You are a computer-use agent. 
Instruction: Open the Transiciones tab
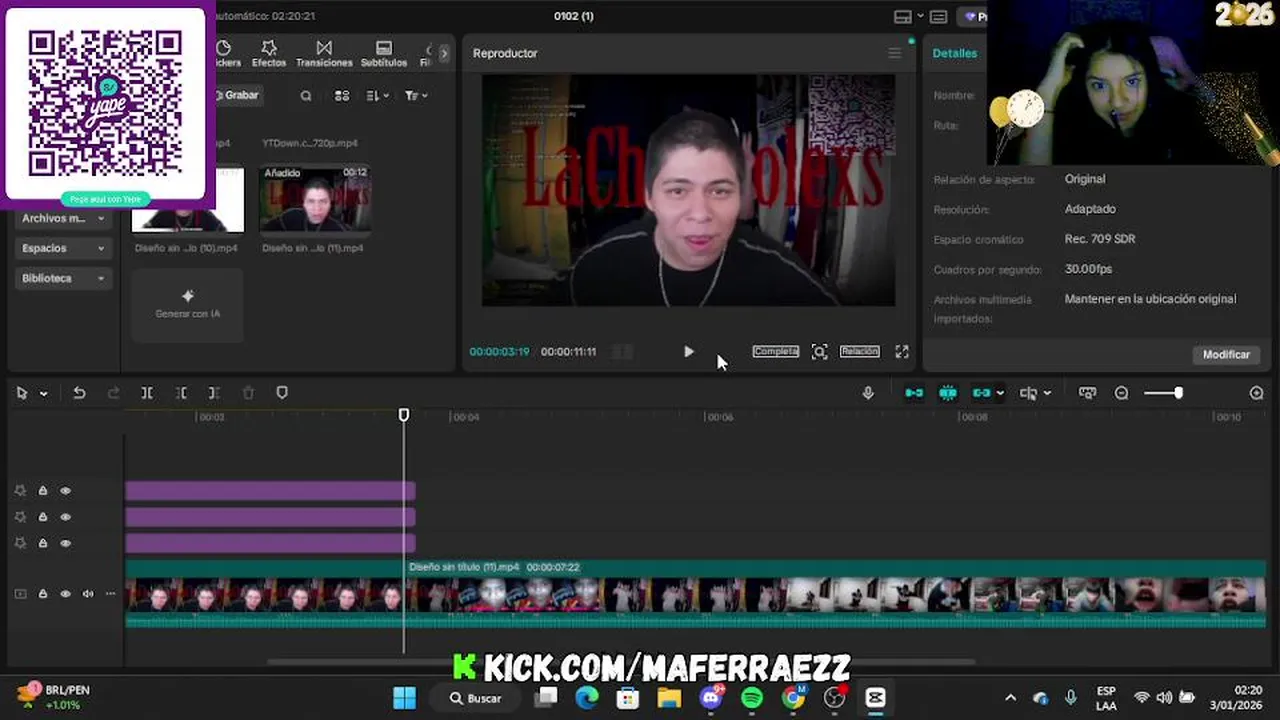click(x=324, y=54)
